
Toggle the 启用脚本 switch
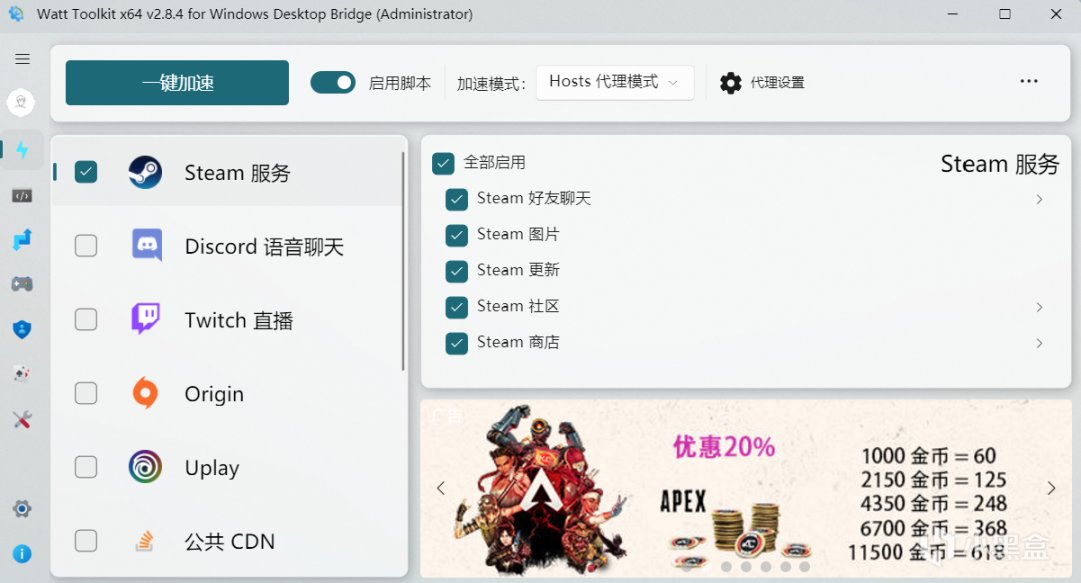pos(333,83)
